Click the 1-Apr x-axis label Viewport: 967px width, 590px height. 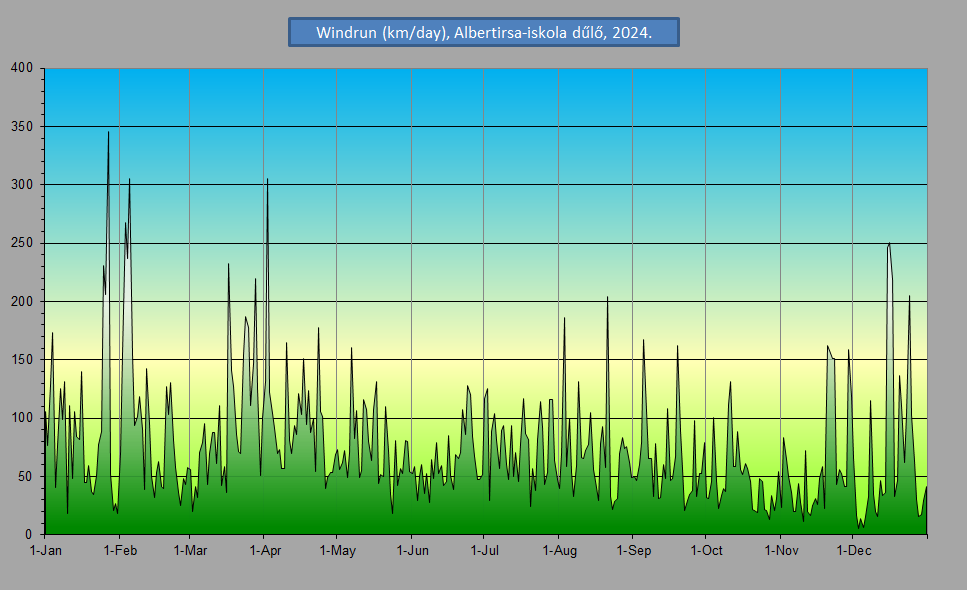264,550
